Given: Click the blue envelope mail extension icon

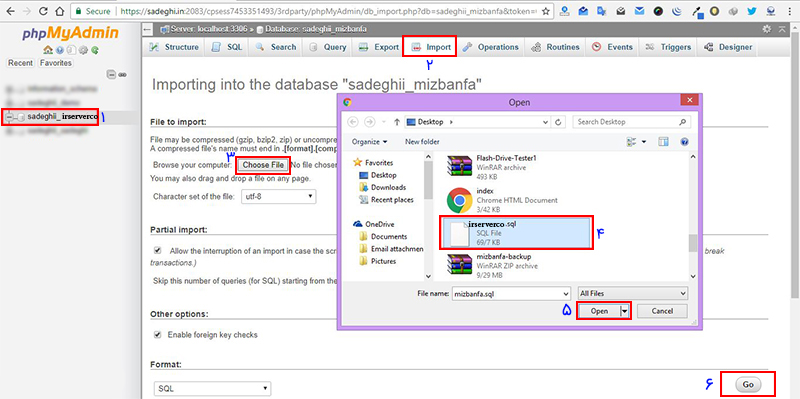Looking at the screenshot, I should [639, 11].
